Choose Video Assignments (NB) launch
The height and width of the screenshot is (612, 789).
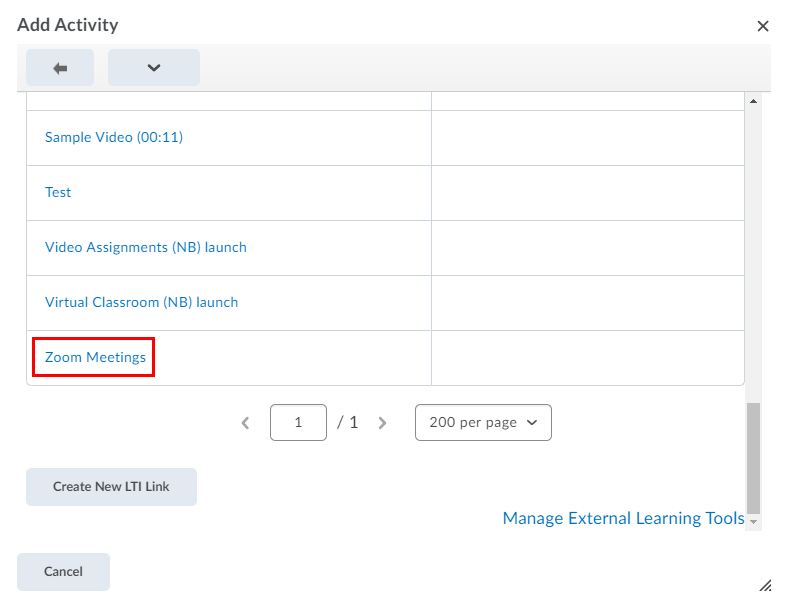tap(146, 248)
